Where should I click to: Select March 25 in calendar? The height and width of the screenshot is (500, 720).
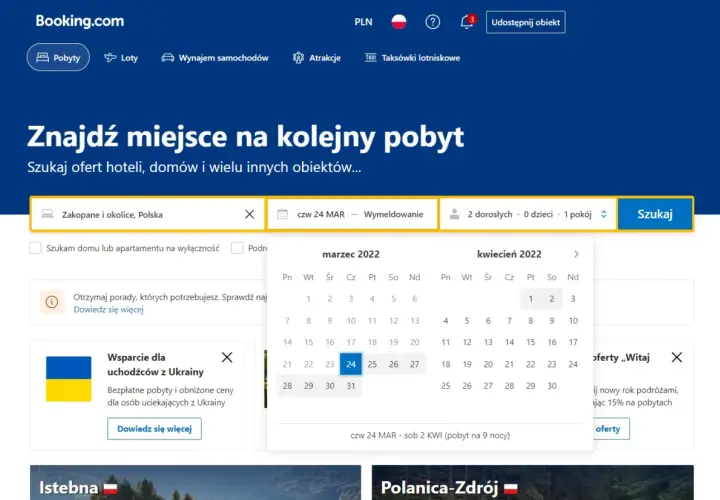(x=372, y=364)
